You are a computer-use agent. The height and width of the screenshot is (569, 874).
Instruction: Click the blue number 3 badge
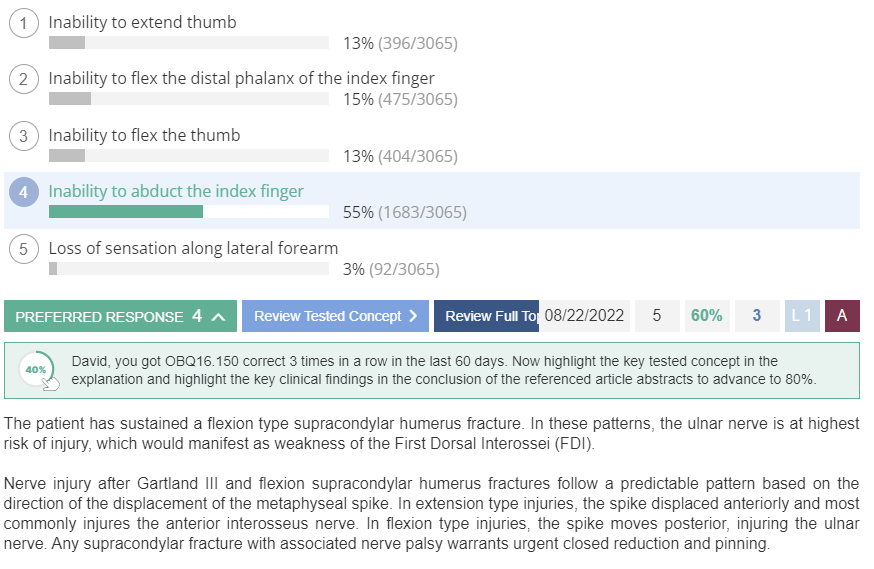756,316
